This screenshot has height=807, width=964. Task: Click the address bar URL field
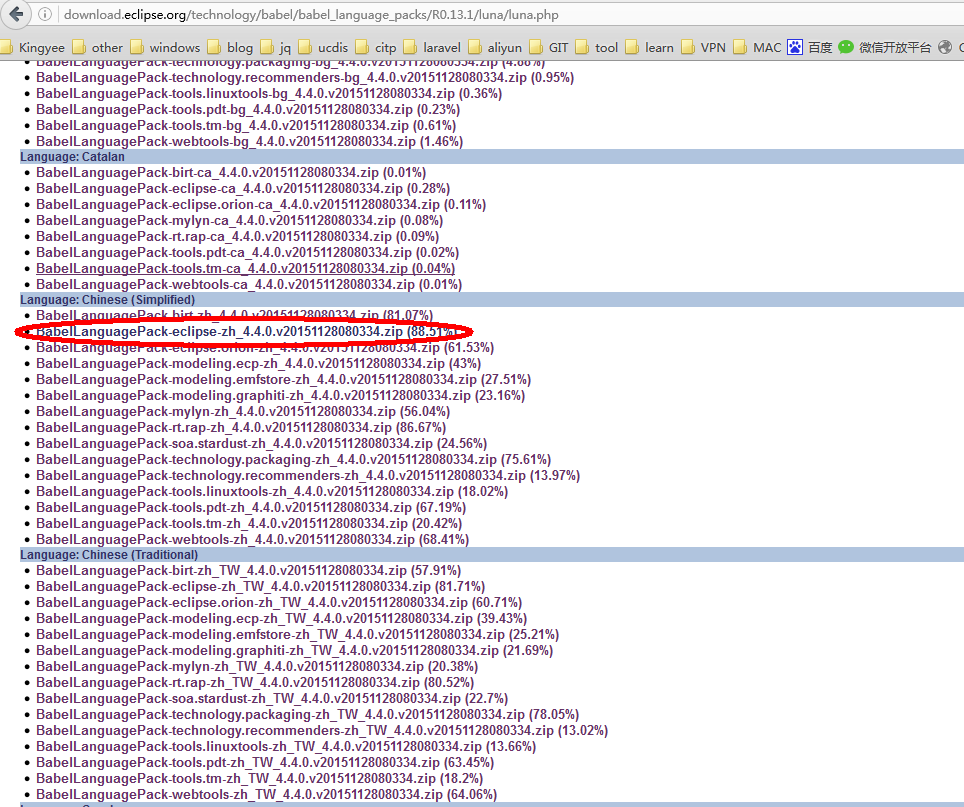click(510, 14)
